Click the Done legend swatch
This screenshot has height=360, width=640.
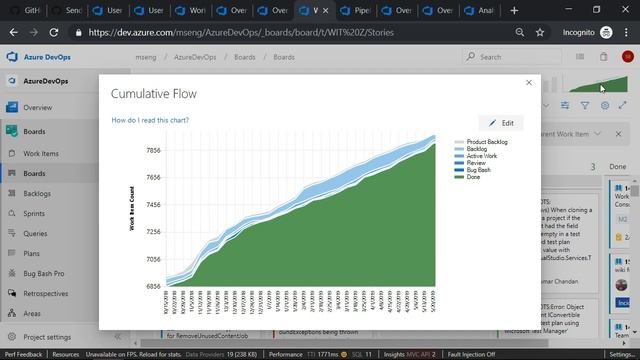click(459, 177)
